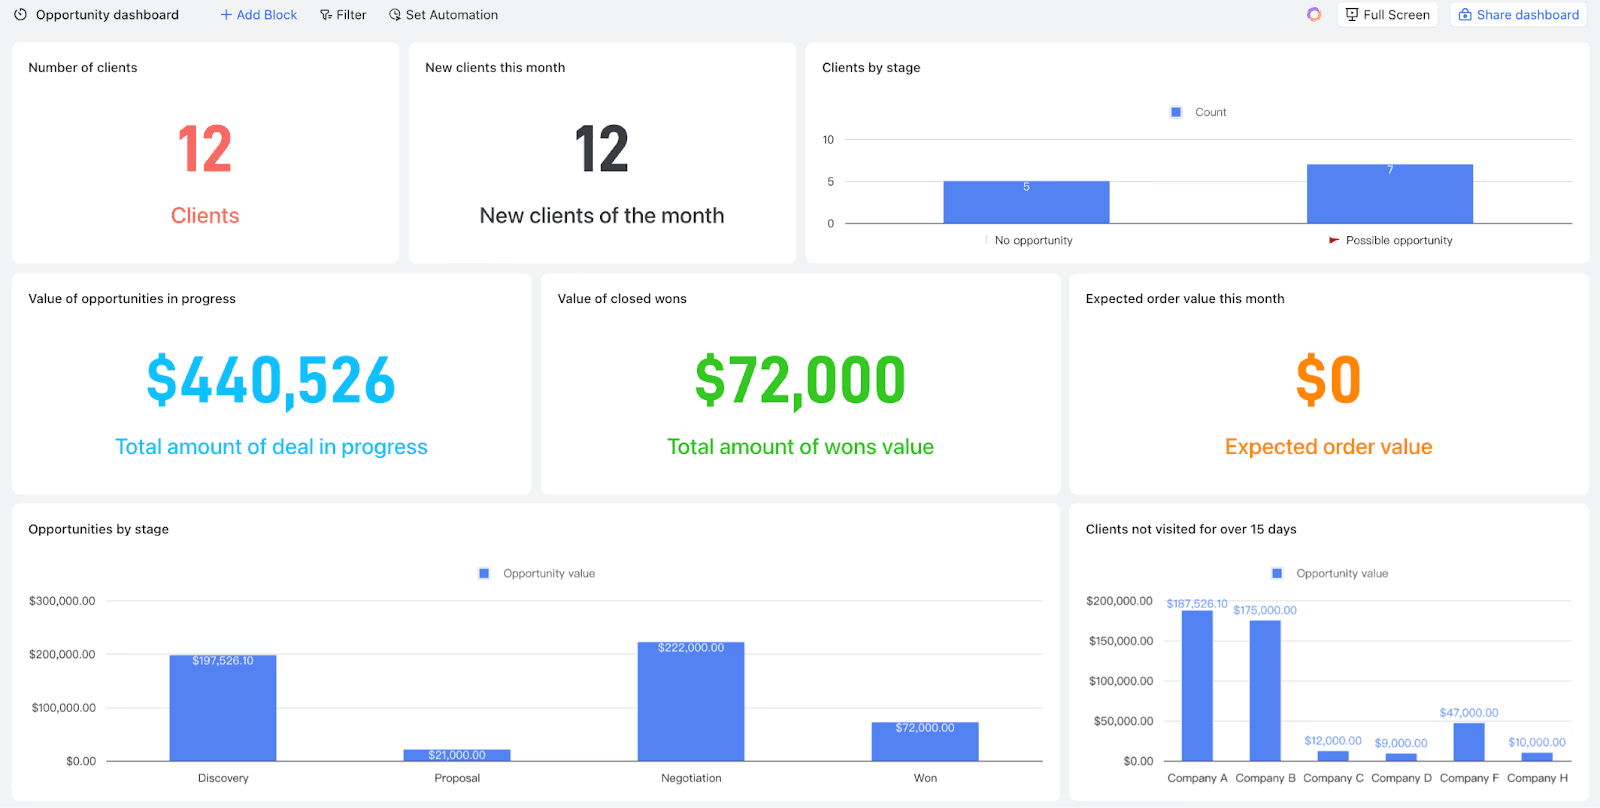The height and width of the screenshot is (808, 1600).
Task: Open Set Automation
Action: 443,15
